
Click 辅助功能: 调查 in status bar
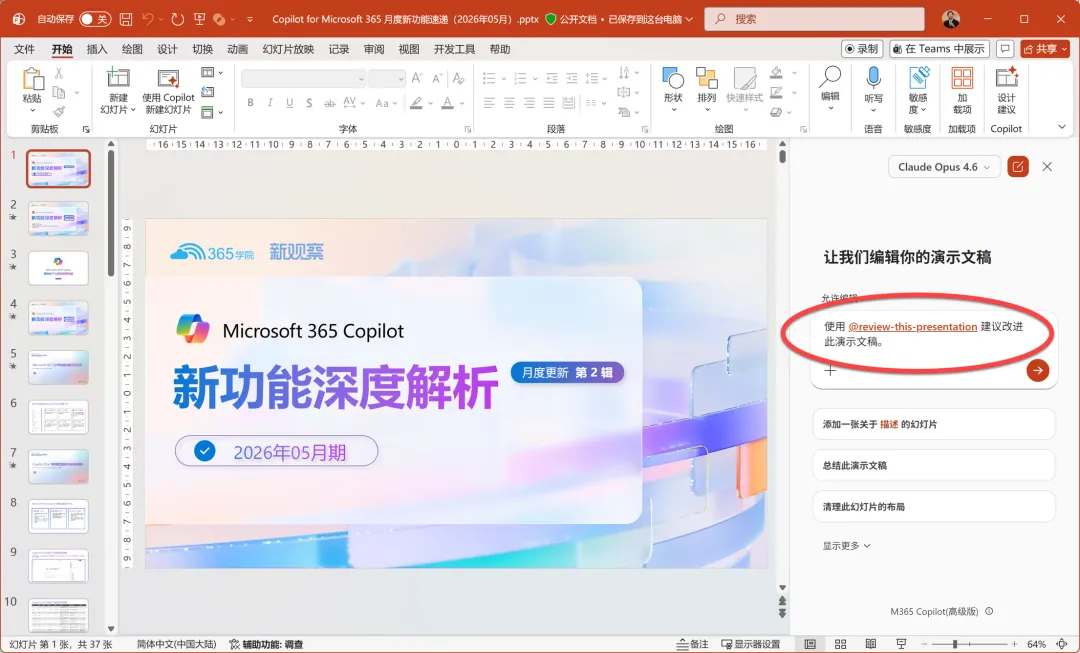[x=266, y=644]
